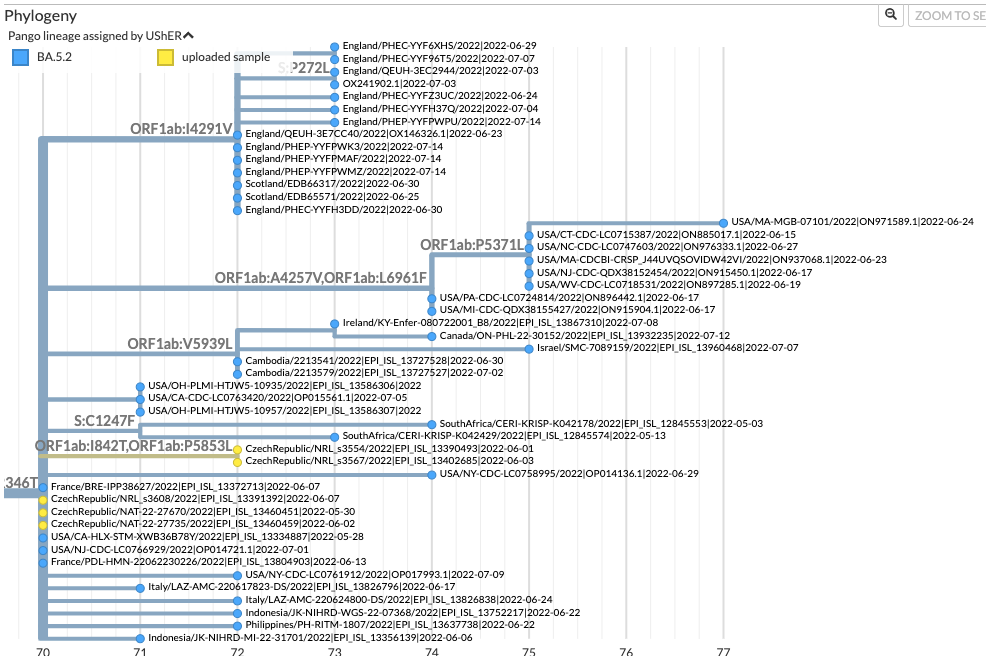Click node for Indonesia/JK-NIHRD-MI-22-31701
Viewport: 986px width, 656px height.
pyautogui.click(x=140, y=638)
